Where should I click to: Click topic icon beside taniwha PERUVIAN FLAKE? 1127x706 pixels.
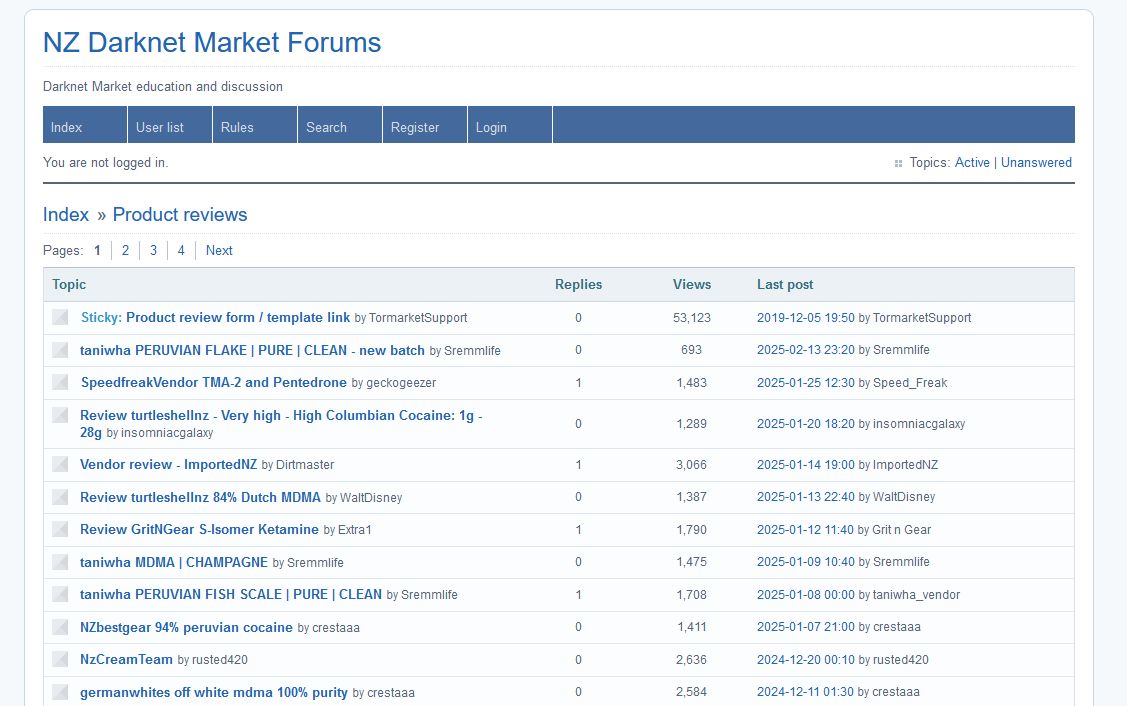(60, 350)
